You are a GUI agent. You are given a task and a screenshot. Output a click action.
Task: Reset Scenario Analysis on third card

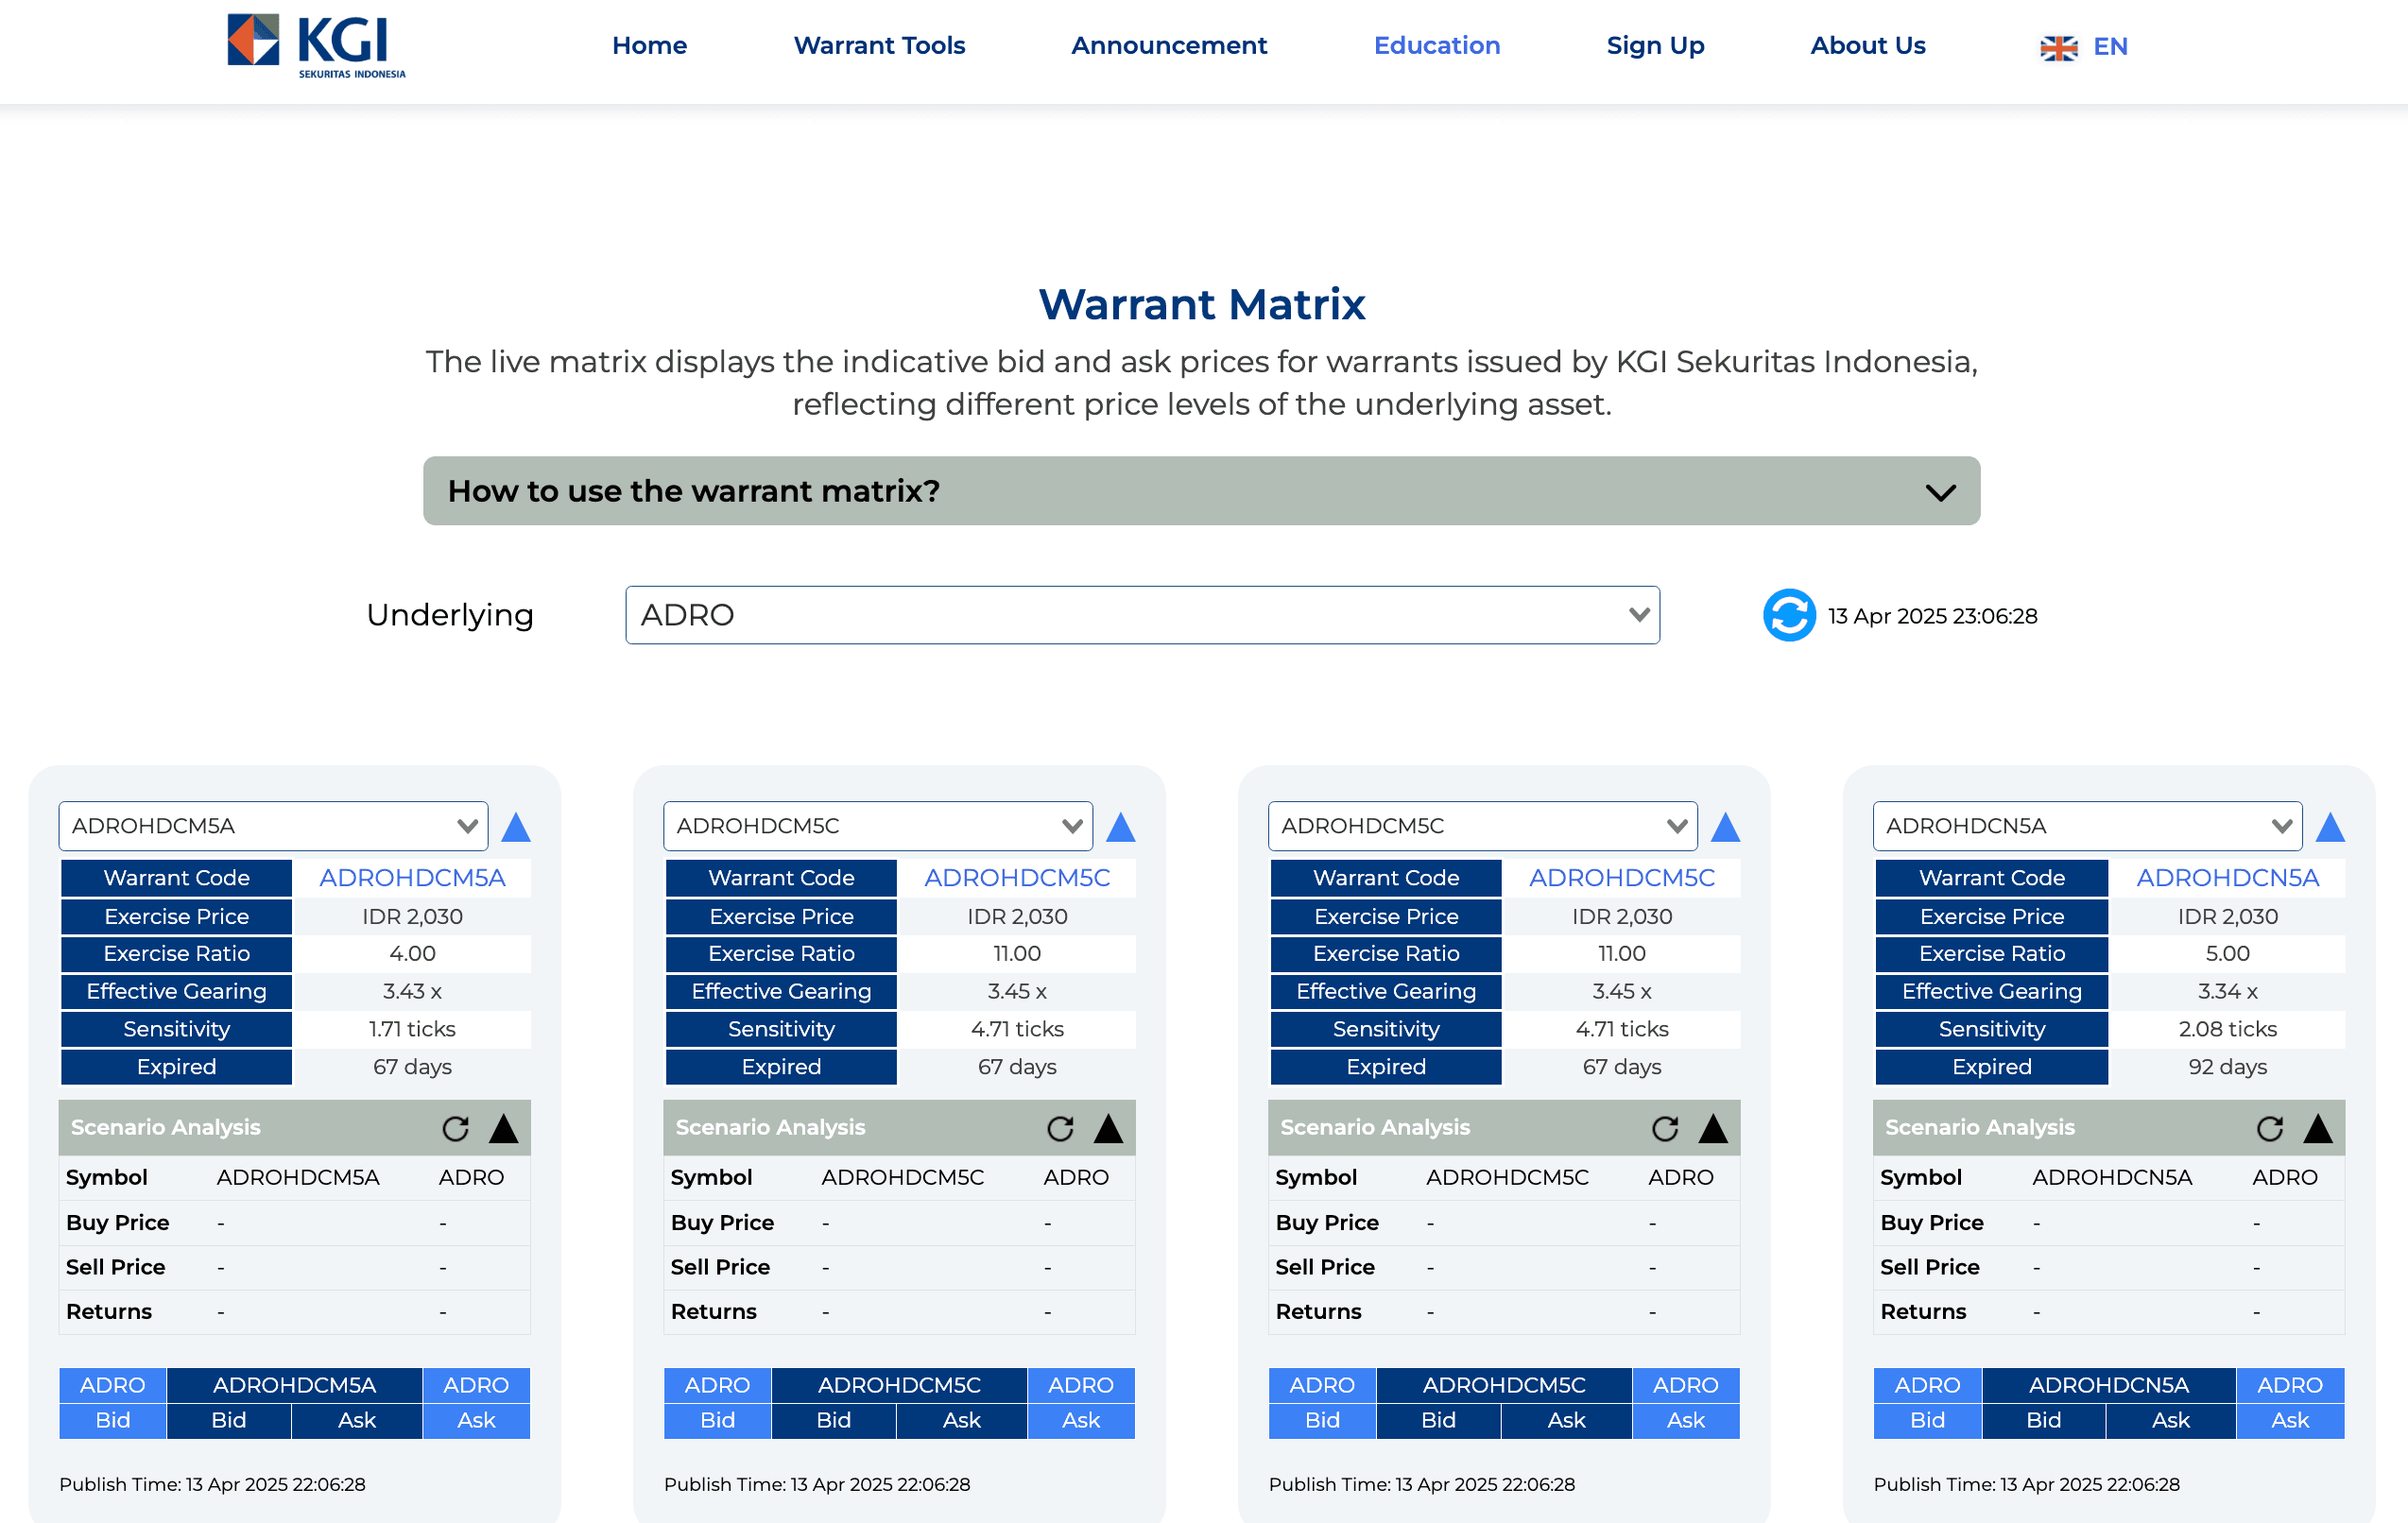pos(1665,1128)
